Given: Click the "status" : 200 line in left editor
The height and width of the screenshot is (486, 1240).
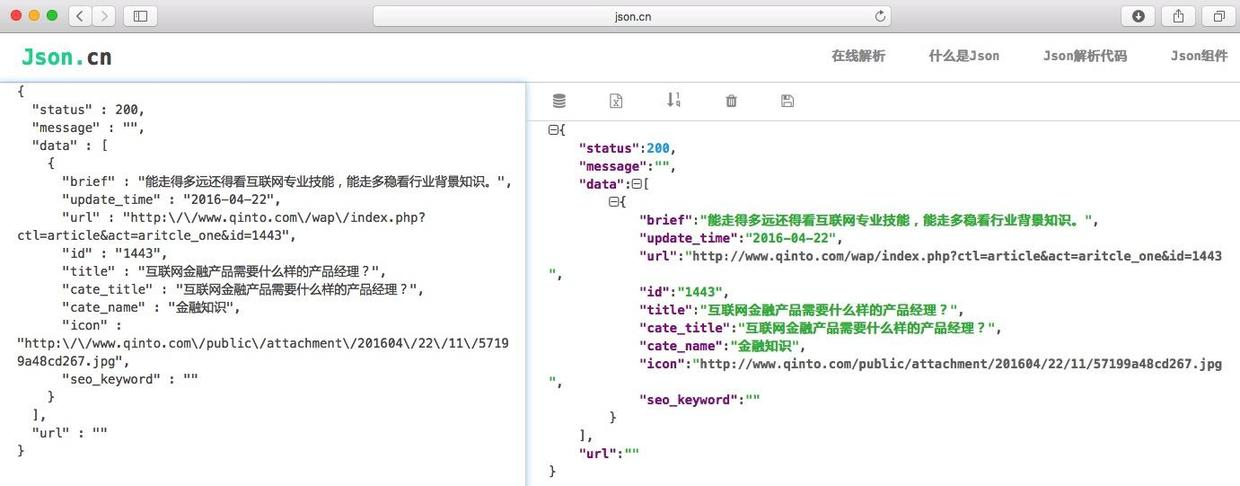Looking at the screenshot, I should click(88, 110).
